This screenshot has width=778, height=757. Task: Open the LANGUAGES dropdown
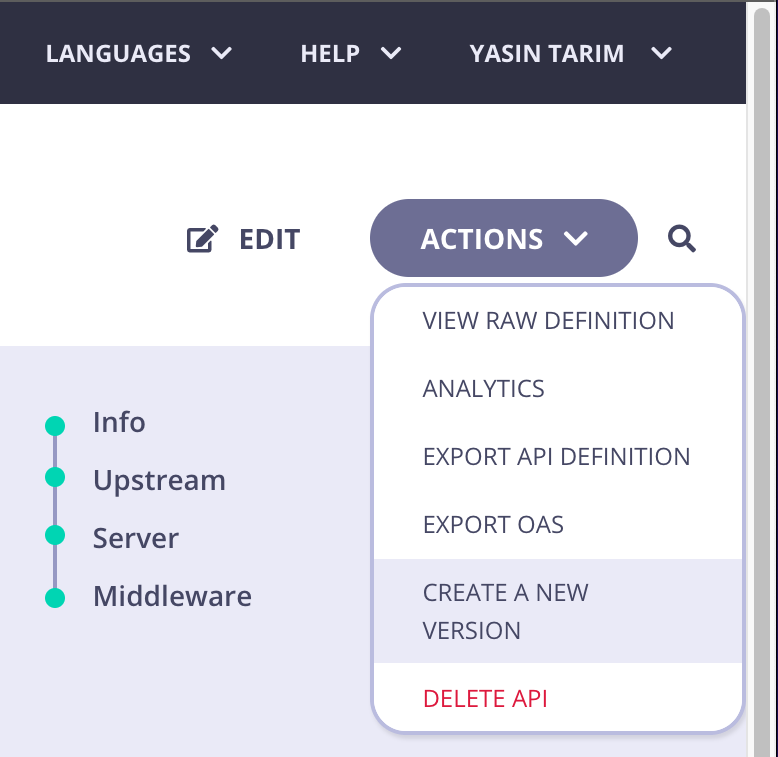tap(139, 53)
